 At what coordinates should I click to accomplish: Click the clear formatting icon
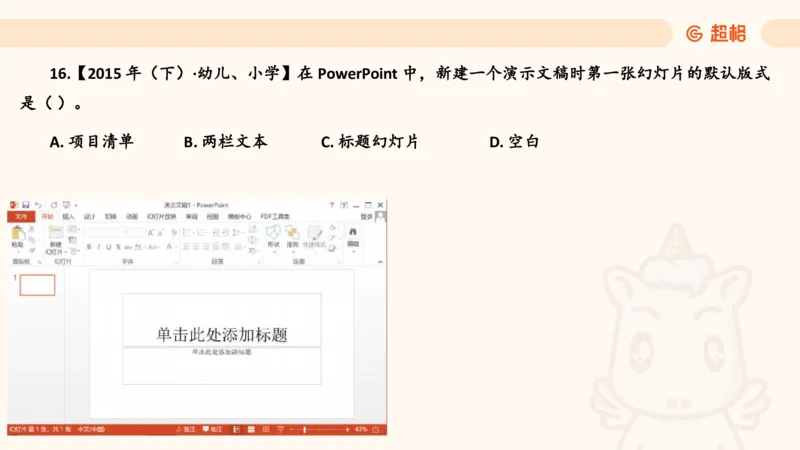click(174, 233)
